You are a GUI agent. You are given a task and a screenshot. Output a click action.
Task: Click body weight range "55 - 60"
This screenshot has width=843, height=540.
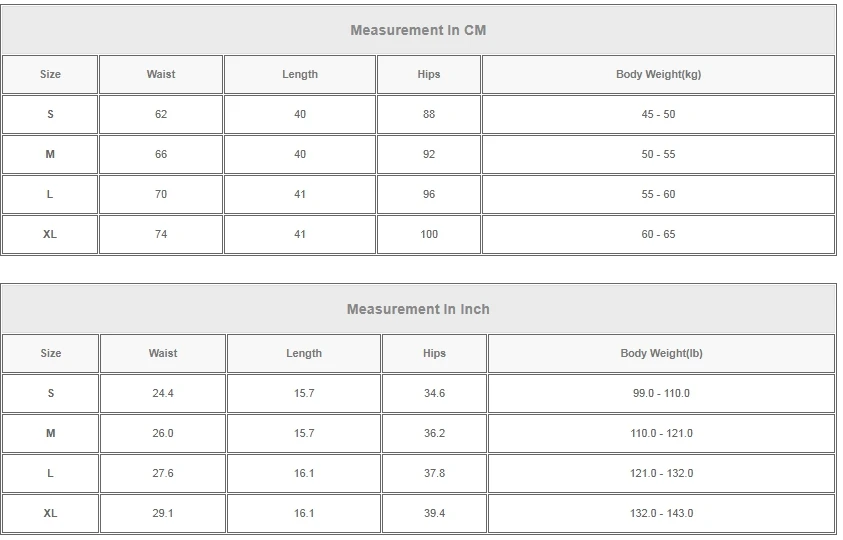pos(658,194)
